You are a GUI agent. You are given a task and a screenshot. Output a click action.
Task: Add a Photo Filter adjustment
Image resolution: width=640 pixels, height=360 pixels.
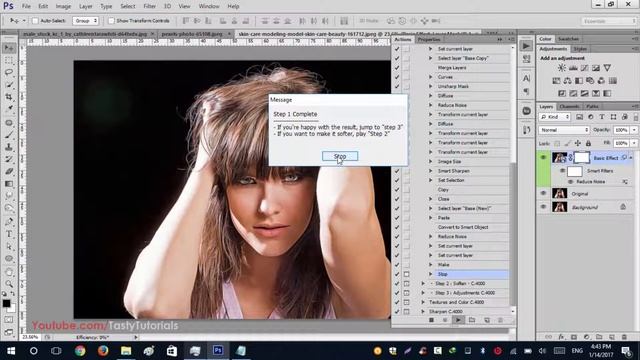[x=590, y=81]
